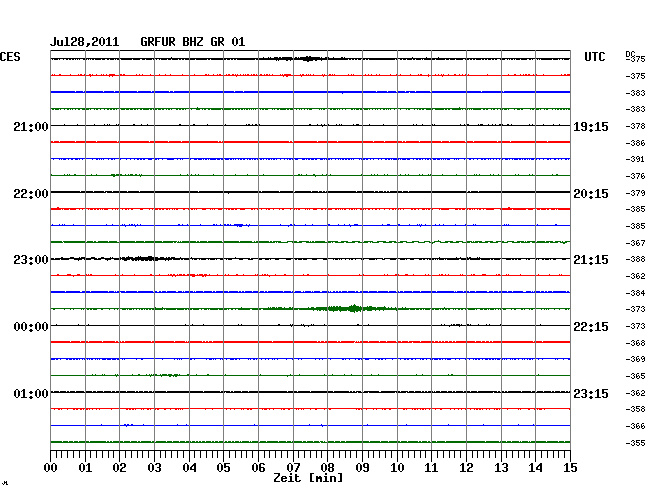Click the 01 minute axis tick label
Image resolution: width=650 pixels, height=494 pixels.
[85, 468]
